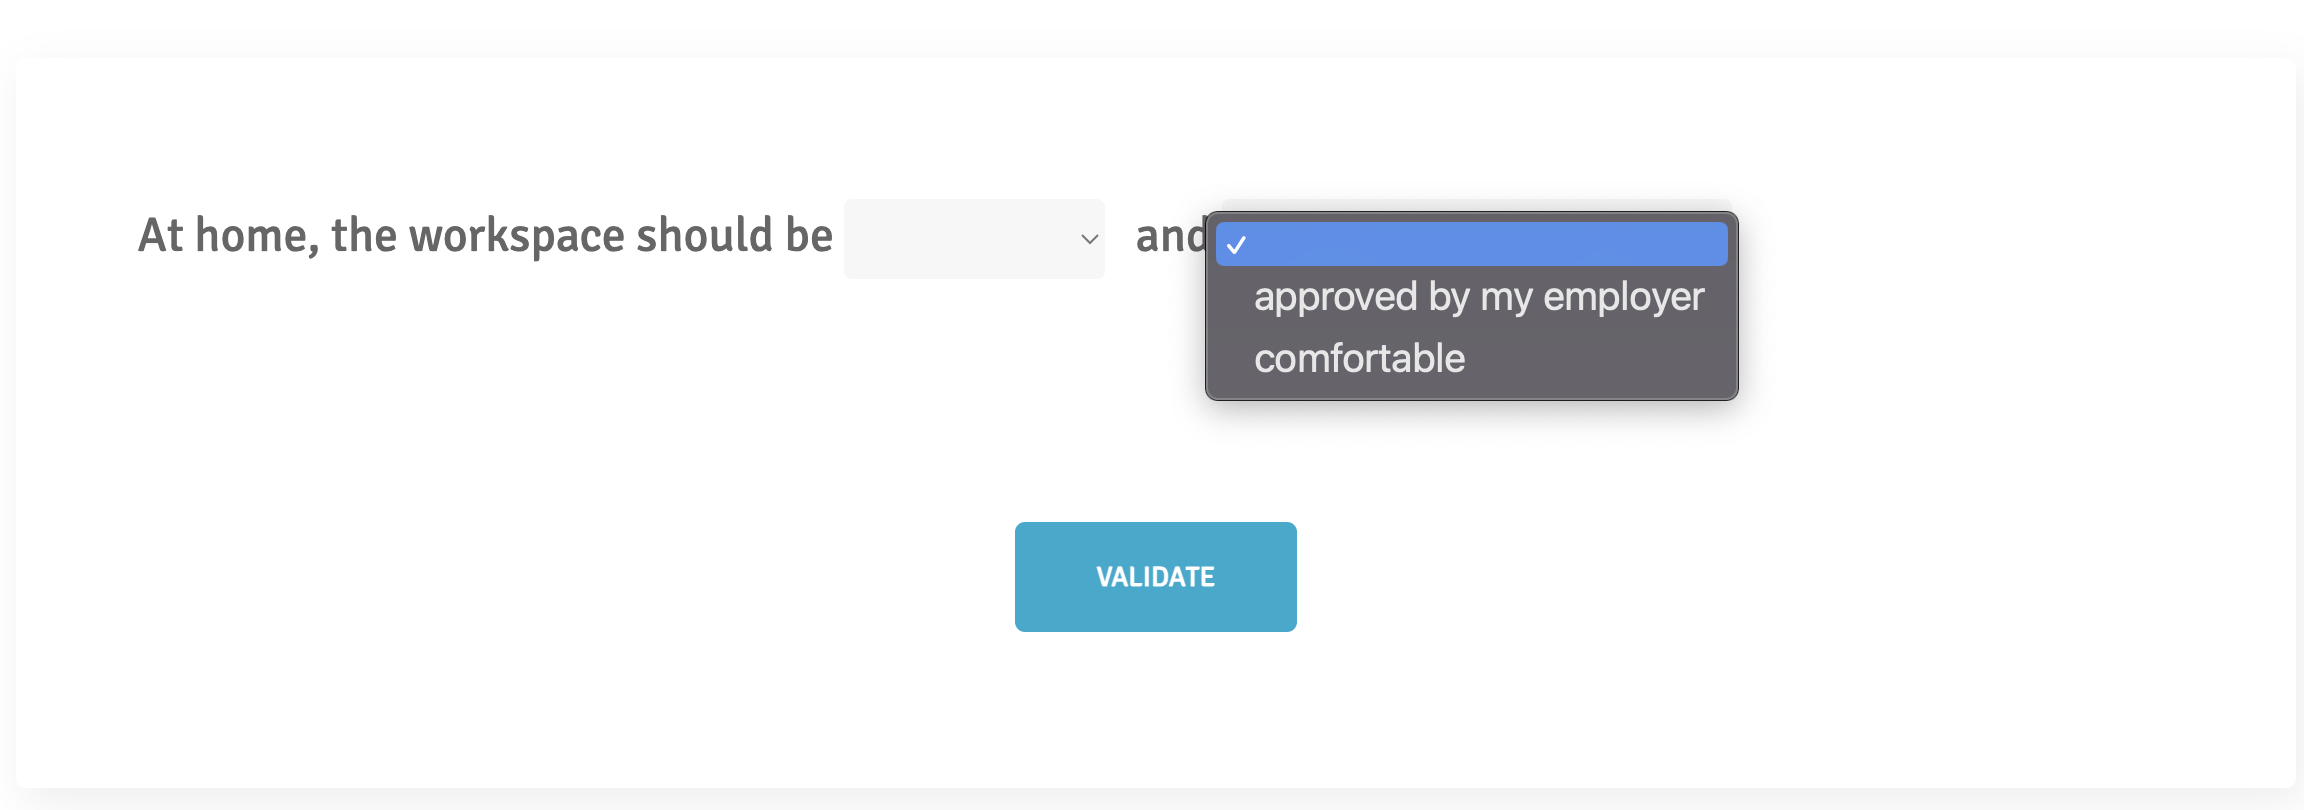
Task: Click the word "workspace" in the sentence
Action: click(516, 237)
